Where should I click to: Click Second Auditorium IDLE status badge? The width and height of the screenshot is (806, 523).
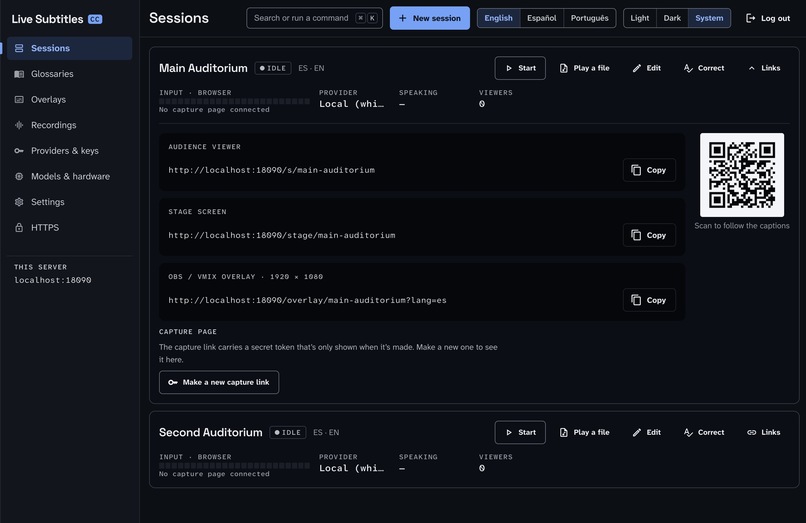point(288,432)
